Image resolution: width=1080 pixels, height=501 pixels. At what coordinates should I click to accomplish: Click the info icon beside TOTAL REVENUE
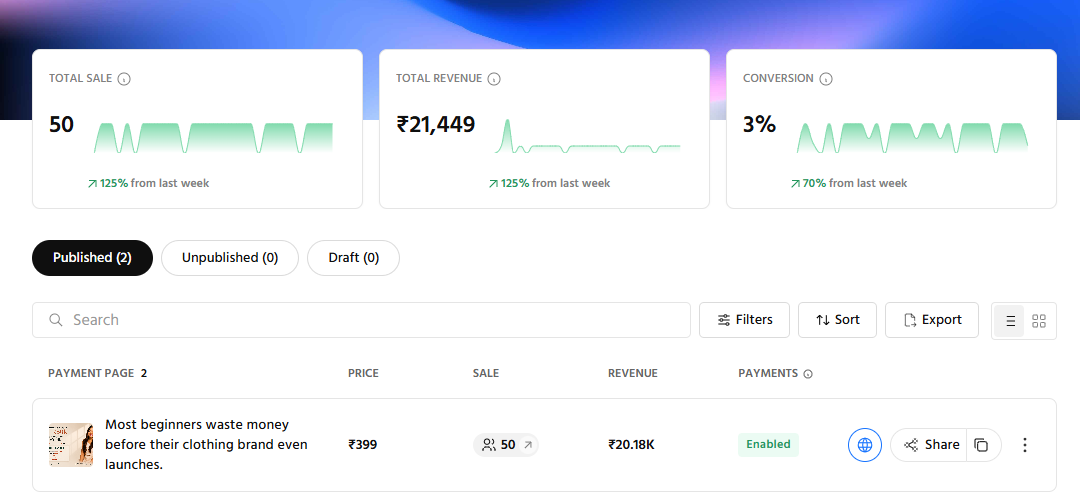pyautogui.click(x=494, y=79)
